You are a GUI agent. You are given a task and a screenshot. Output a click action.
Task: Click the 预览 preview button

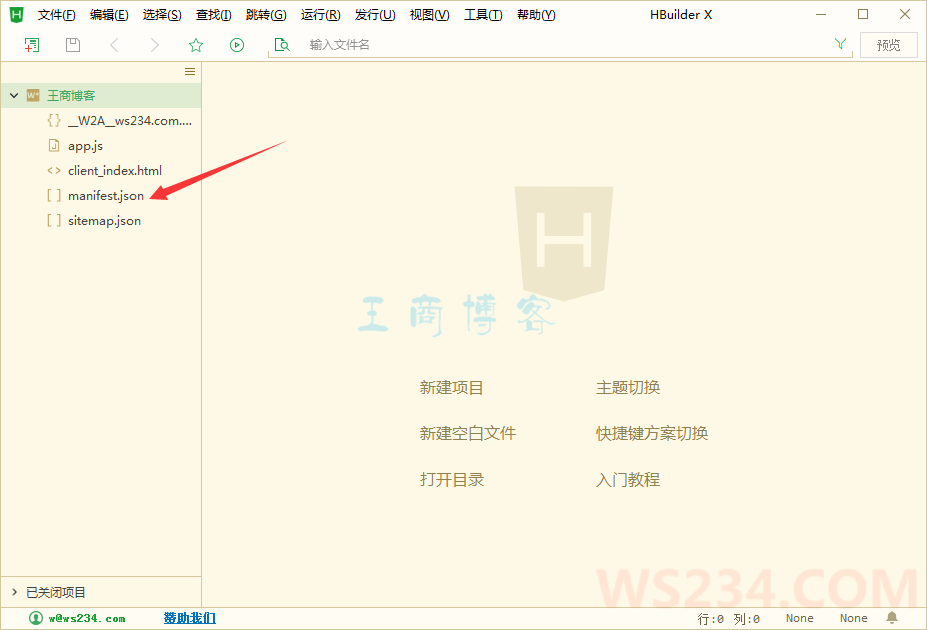tap(889, 45)
